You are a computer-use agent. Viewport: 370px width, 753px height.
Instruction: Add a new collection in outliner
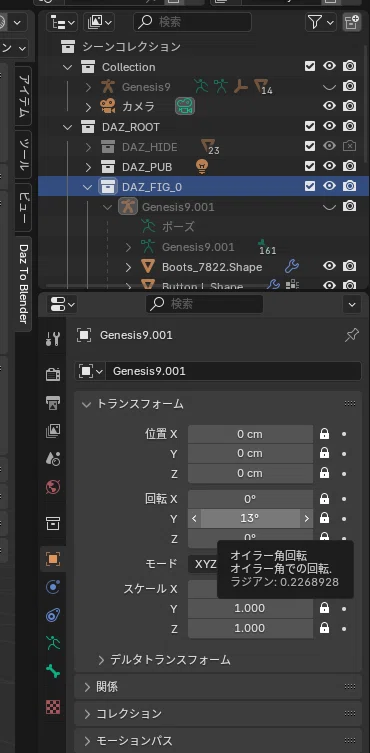tap(352, 22)
